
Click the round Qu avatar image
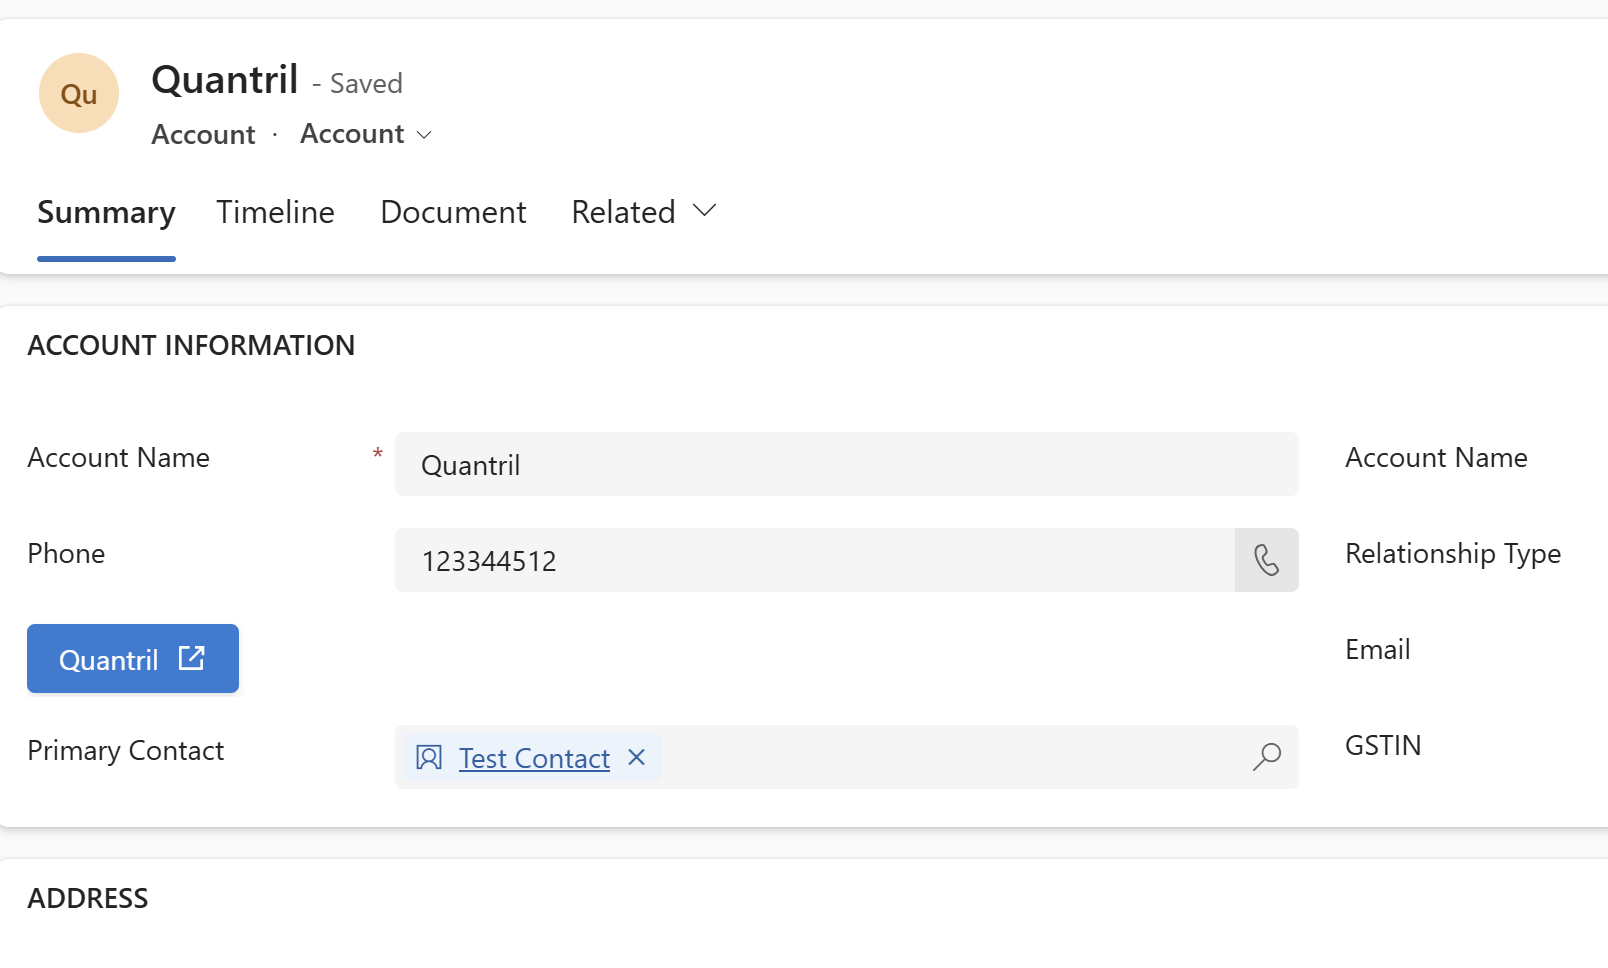coord(79,93)
